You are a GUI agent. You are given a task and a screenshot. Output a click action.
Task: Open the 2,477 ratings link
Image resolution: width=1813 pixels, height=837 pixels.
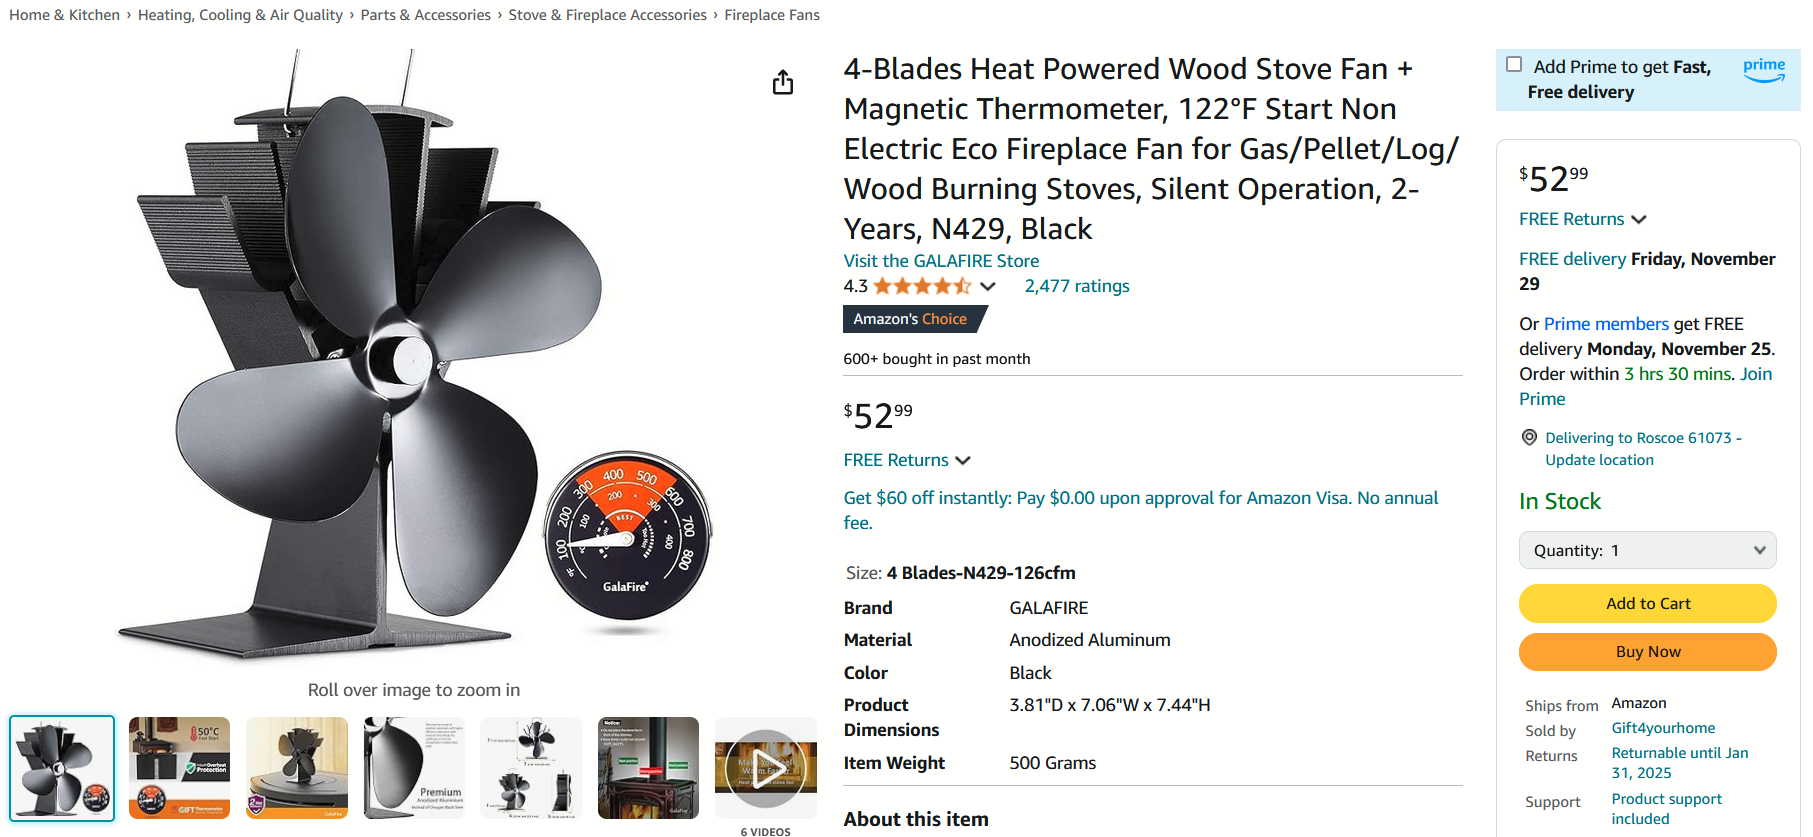coord(1076,286)
